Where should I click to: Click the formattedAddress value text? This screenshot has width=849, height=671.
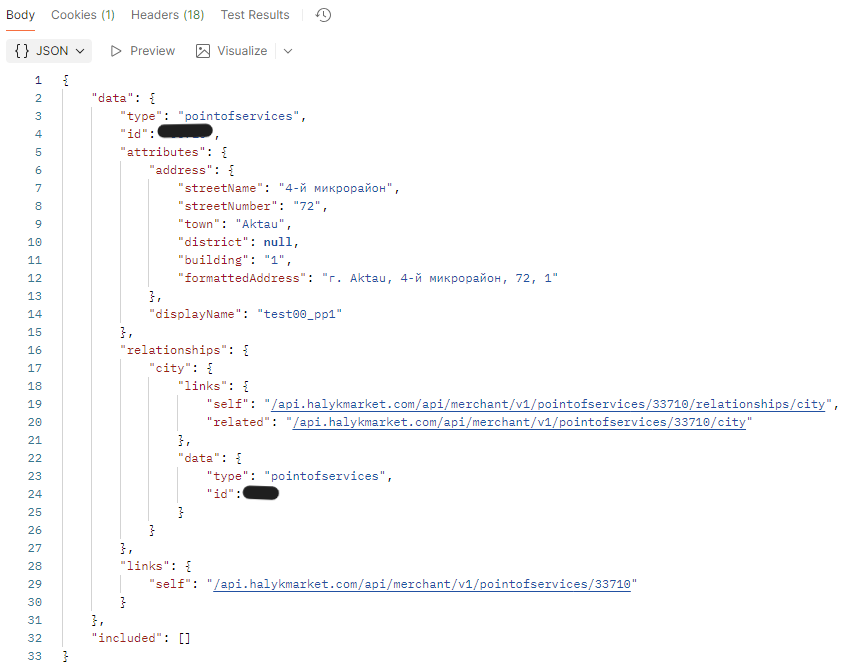point(432,278)
